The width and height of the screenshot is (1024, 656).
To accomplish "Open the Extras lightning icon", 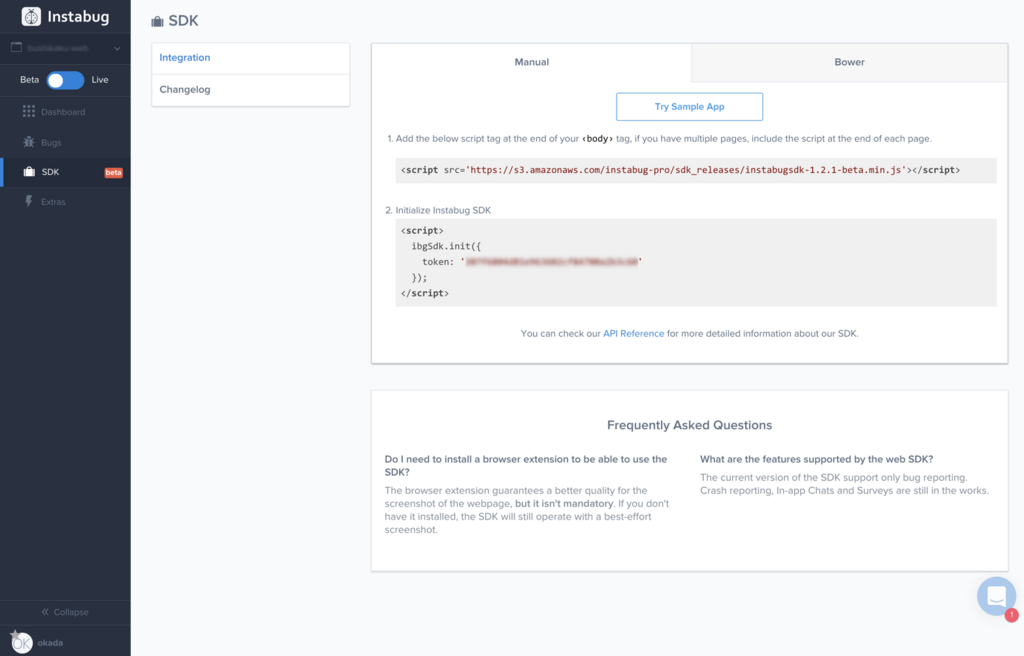I will click(29, 201).
